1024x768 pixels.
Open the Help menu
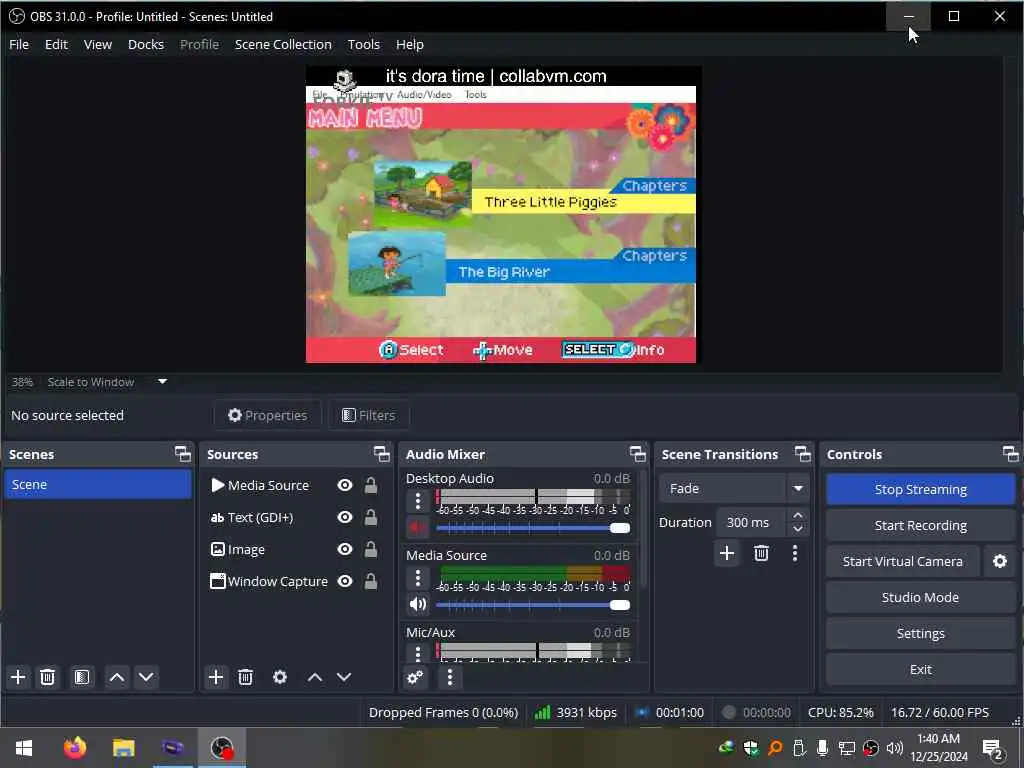coord(409,44)
